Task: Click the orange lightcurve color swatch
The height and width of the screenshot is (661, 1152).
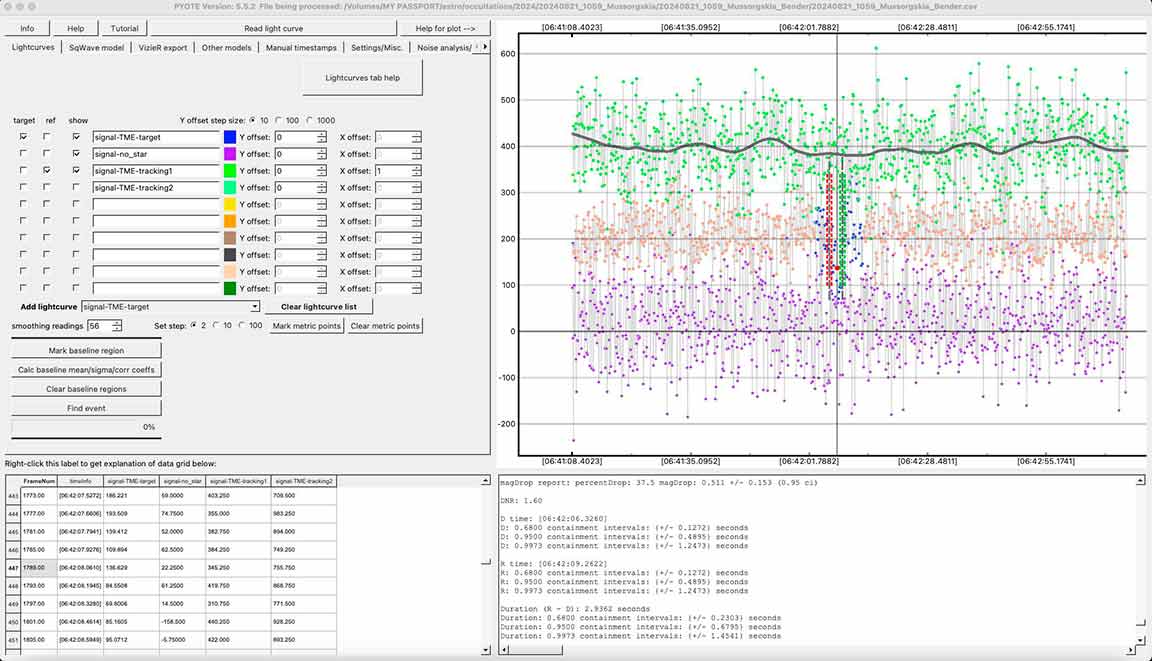Action: (230, 222)
